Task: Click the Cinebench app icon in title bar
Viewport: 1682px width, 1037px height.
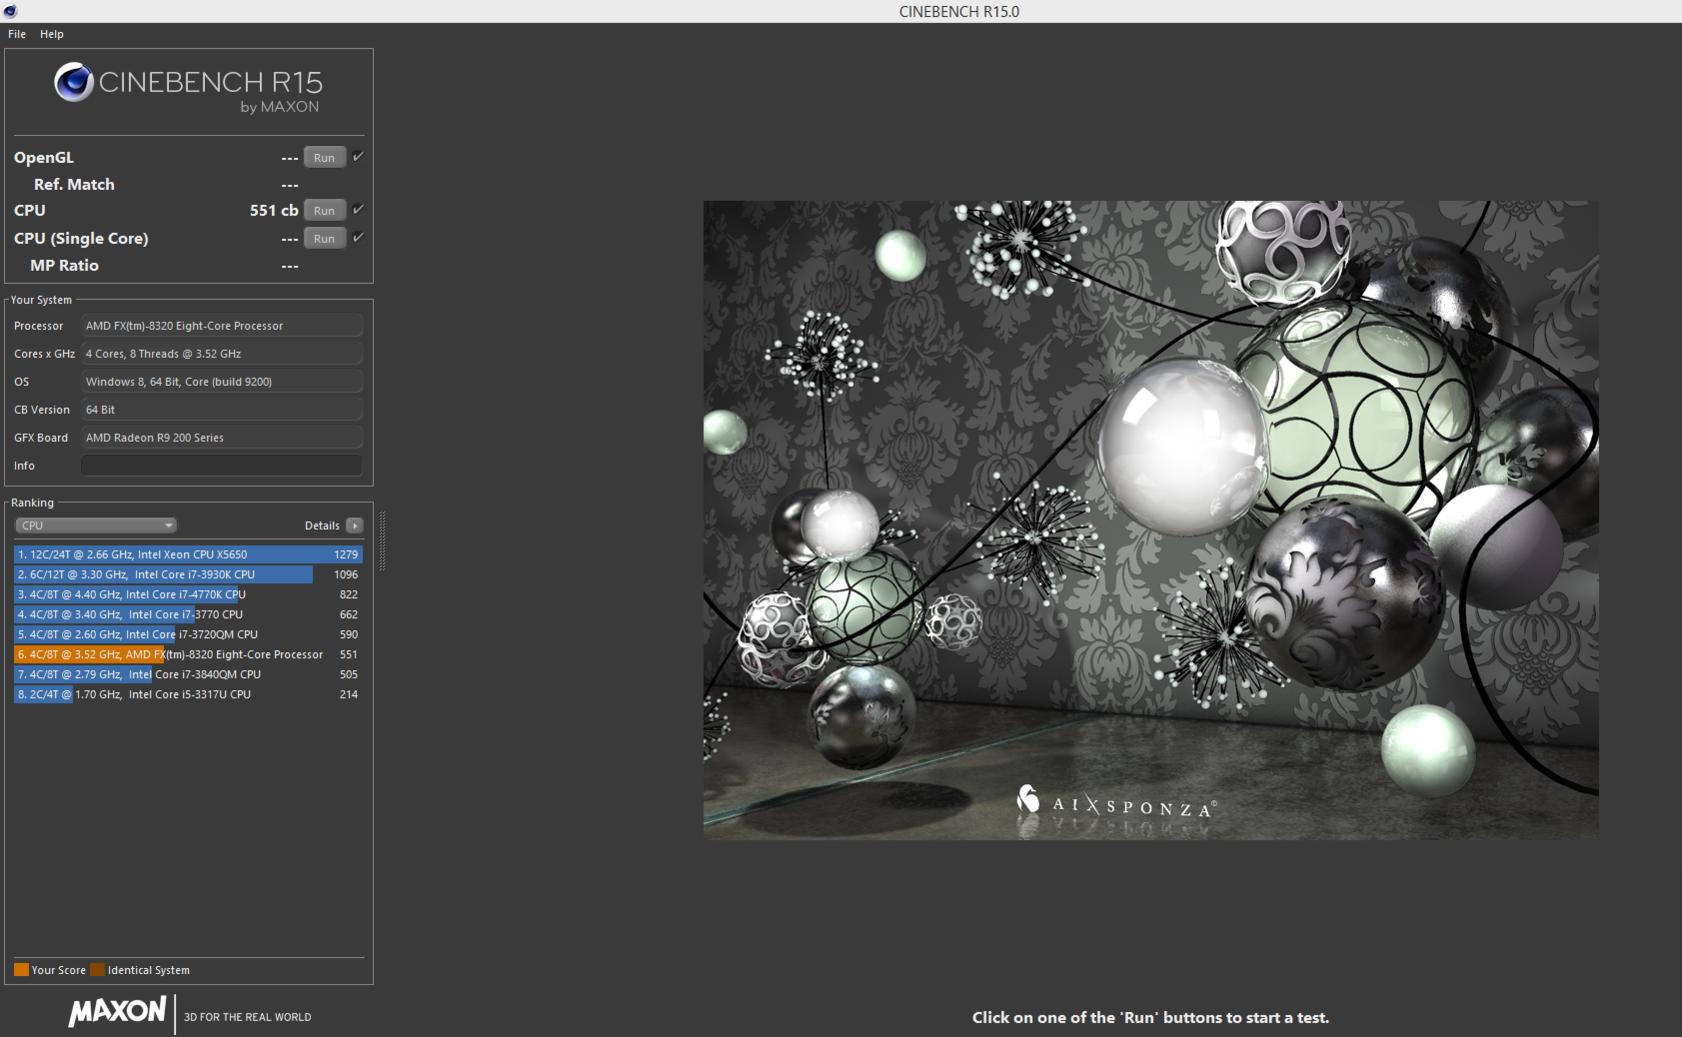Action: [x=10, y=11]
